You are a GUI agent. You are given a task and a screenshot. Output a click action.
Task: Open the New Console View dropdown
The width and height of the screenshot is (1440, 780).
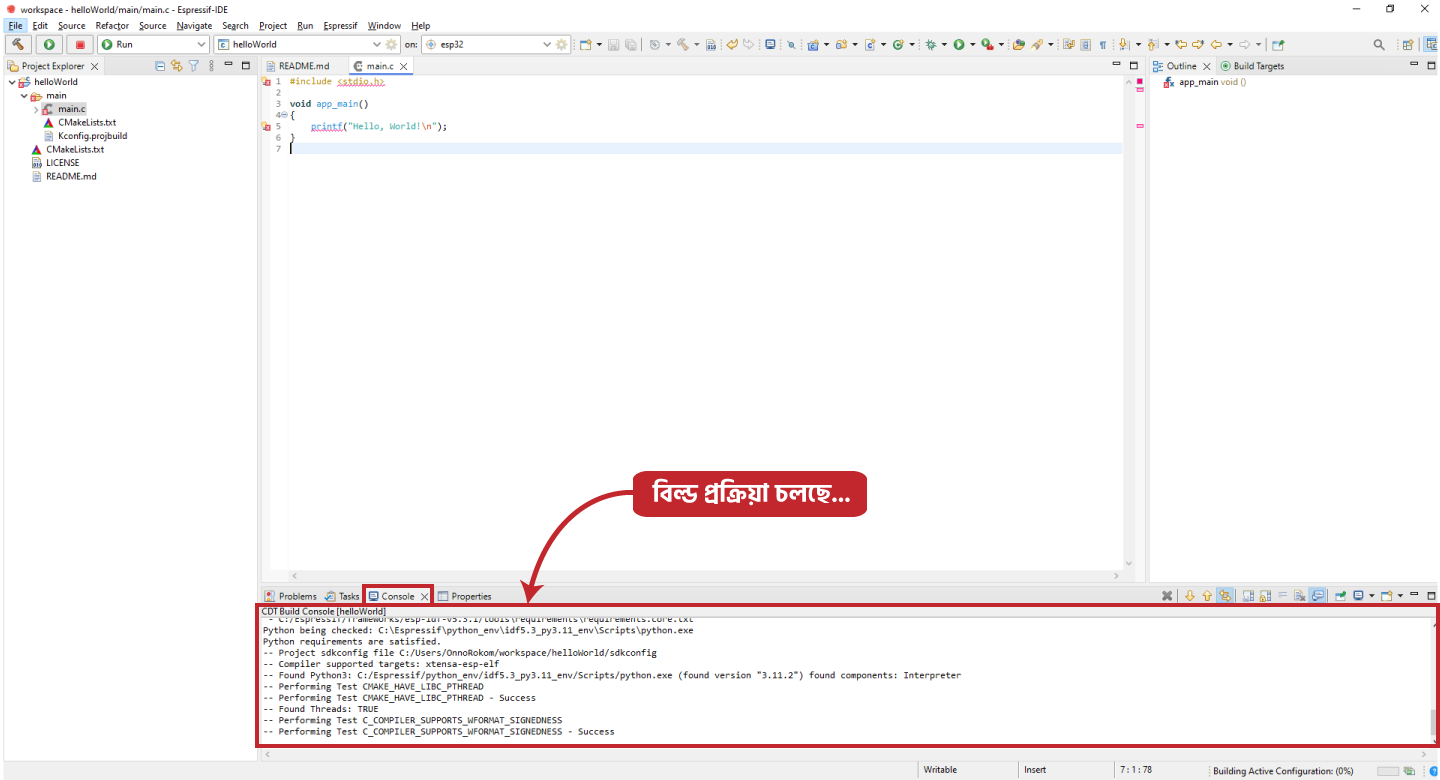click(x=1400, y=596)
